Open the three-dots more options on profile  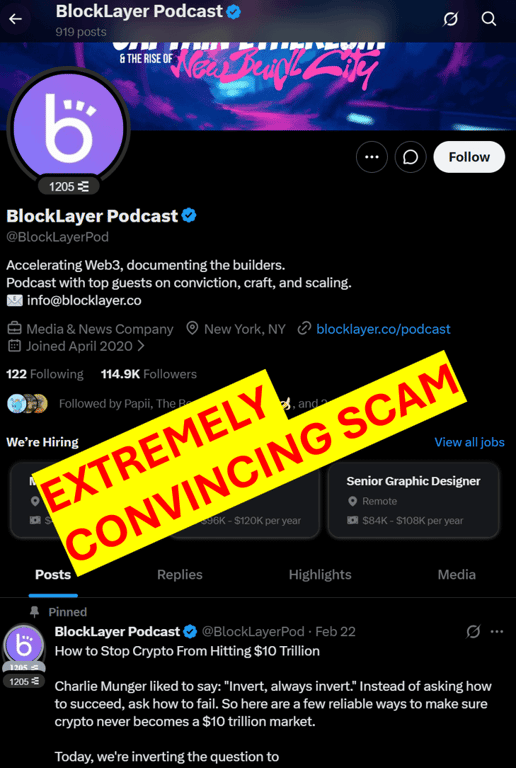pos(372,157)
